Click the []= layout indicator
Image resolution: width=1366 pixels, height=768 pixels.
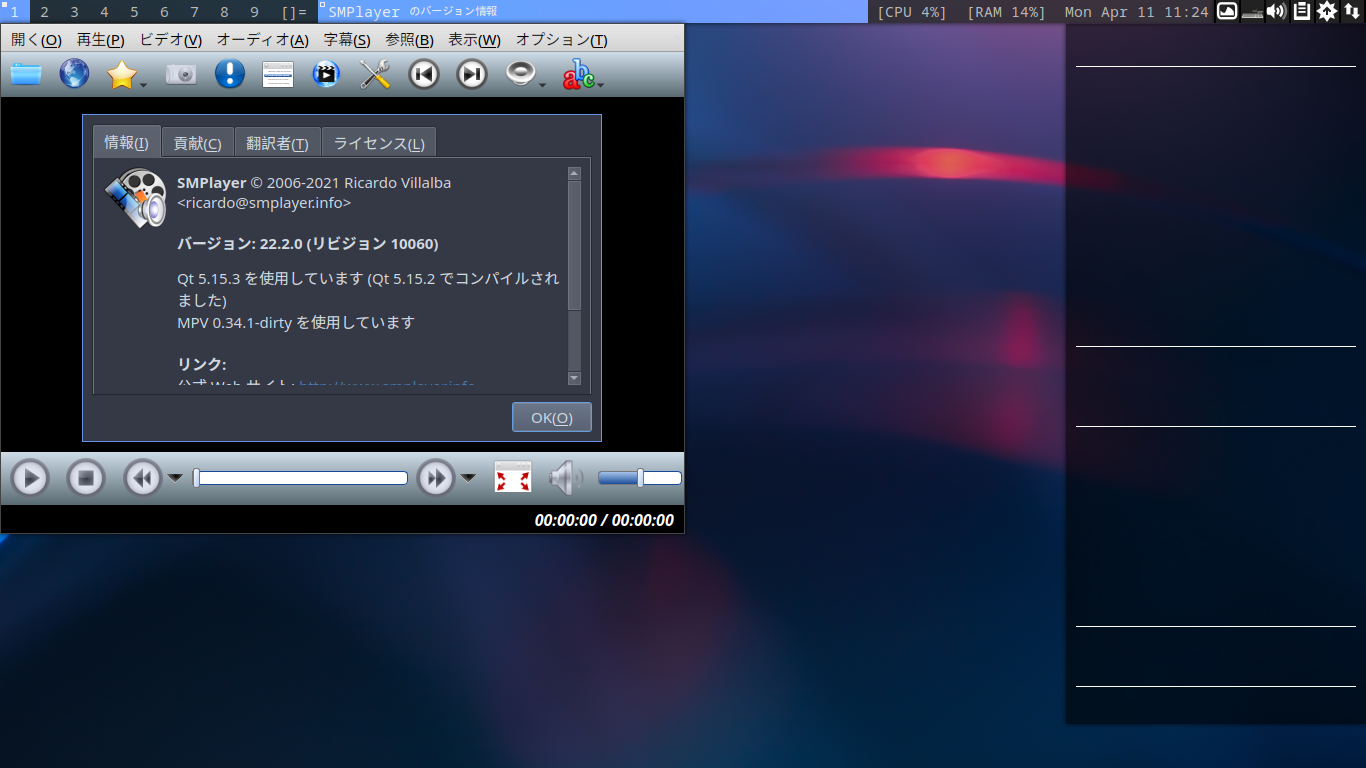tap(294, 12)
